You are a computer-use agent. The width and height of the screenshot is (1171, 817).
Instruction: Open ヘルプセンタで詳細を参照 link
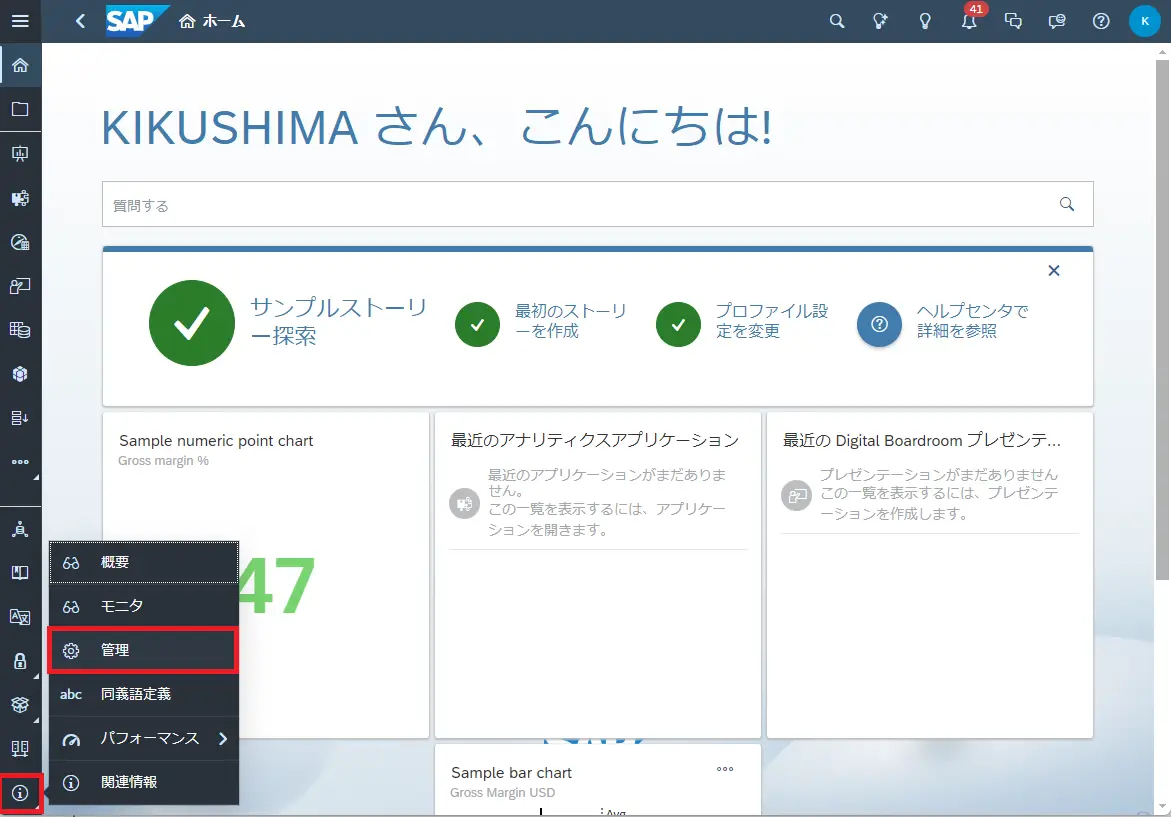pos(943,323)
